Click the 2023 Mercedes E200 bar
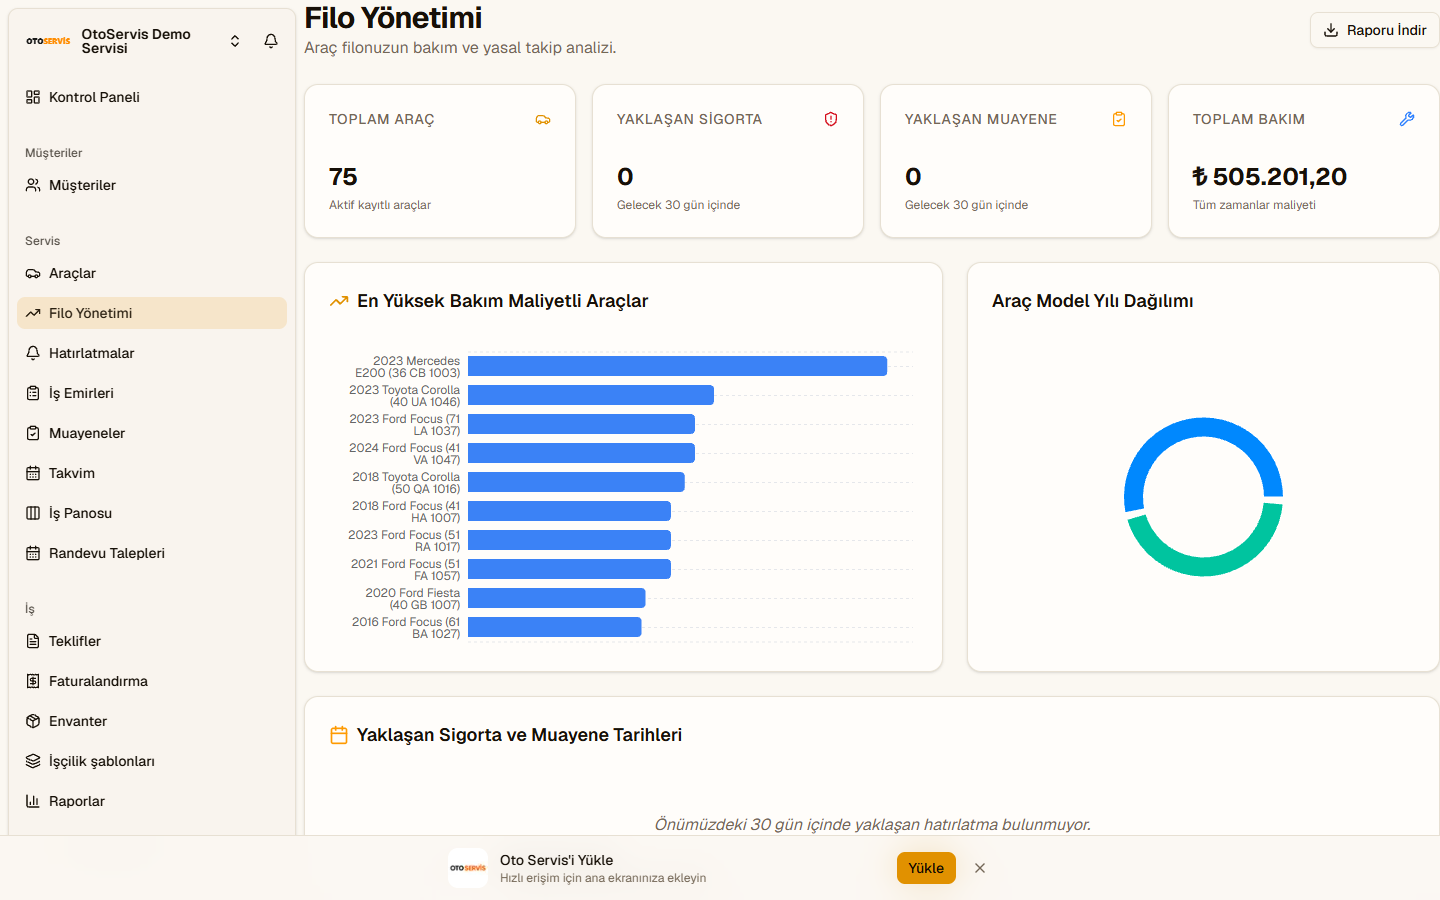1440x900 pixels. 677,366
